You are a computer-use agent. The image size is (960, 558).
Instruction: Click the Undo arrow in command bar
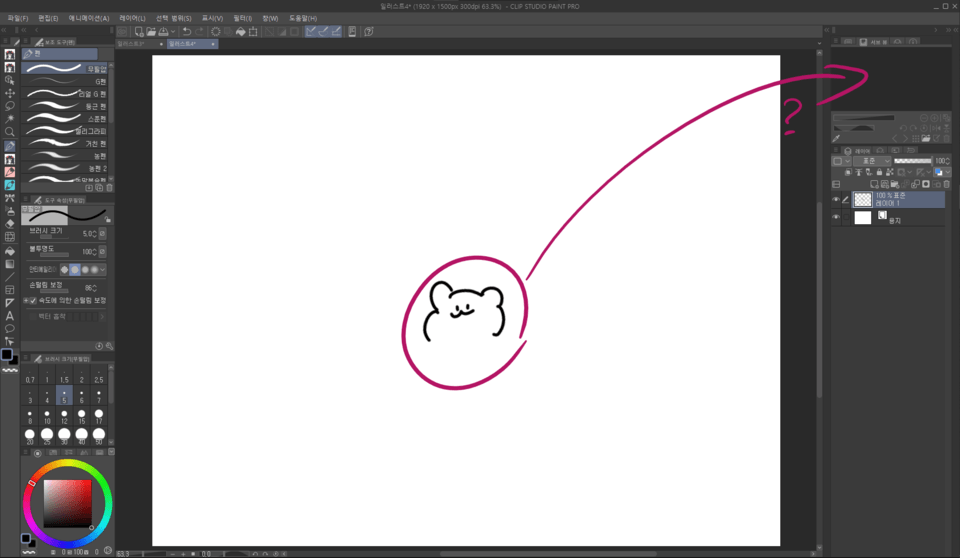(x=187, y=31)
